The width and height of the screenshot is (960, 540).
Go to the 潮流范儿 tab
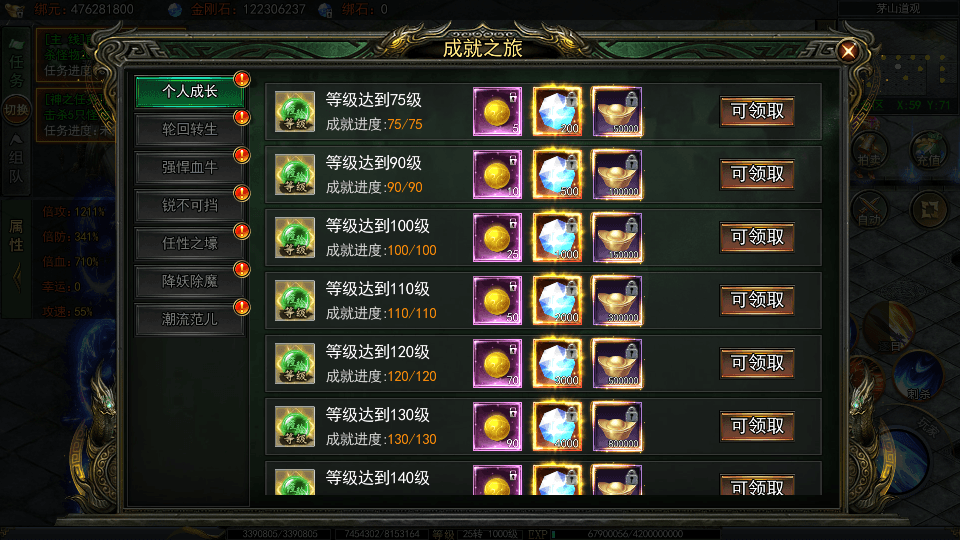(189, 319)
